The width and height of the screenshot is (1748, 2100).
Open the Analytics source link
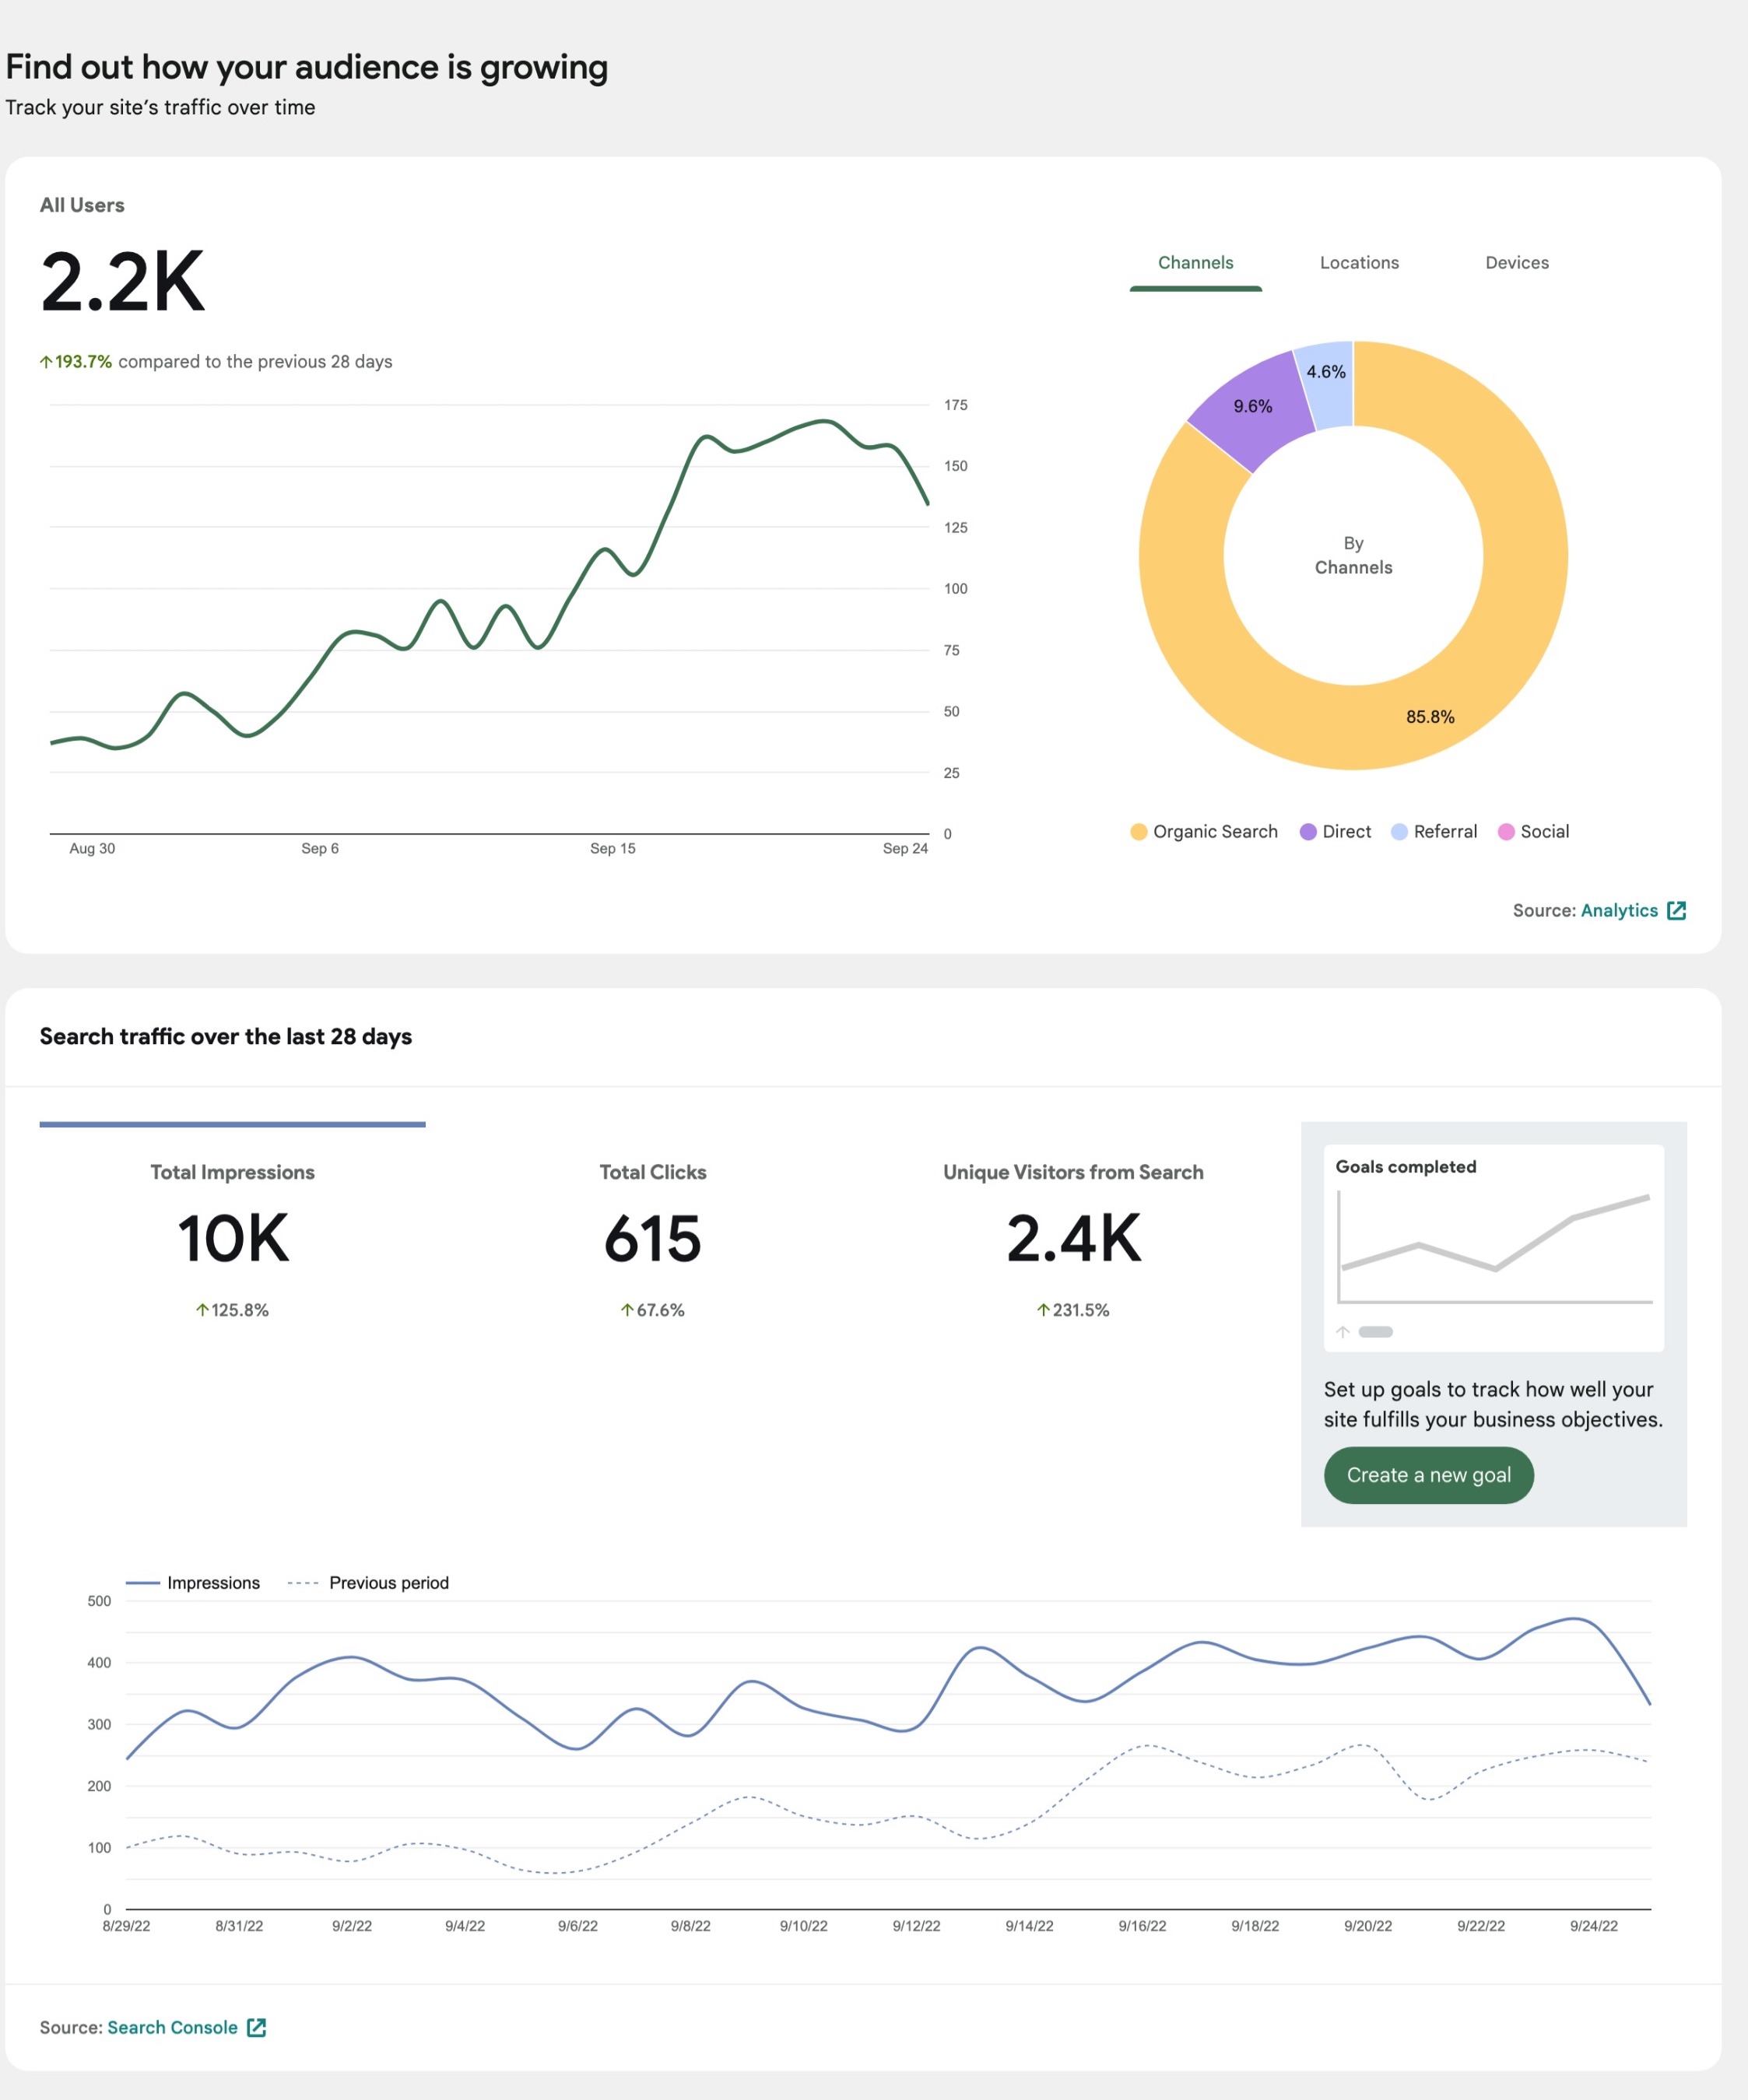1619,910
